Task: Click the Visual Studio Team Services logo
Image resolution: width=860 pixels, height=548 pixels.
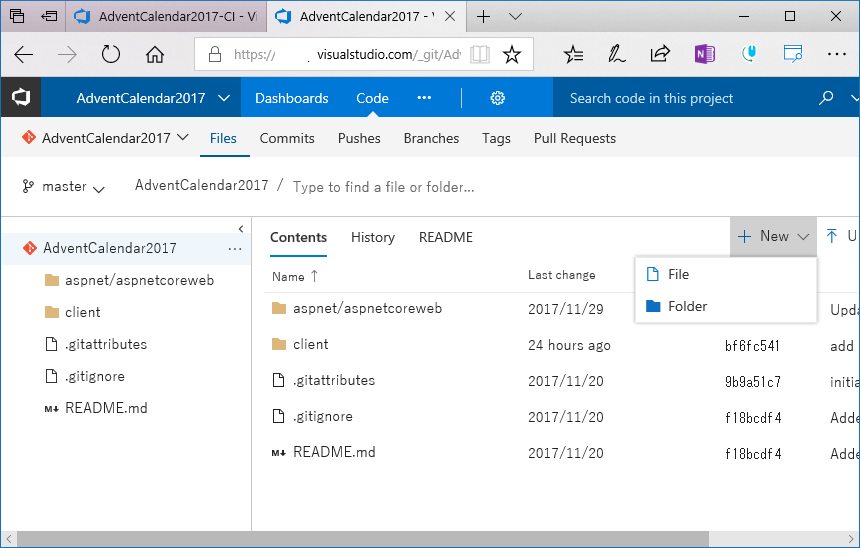Action: click(21, 97)
